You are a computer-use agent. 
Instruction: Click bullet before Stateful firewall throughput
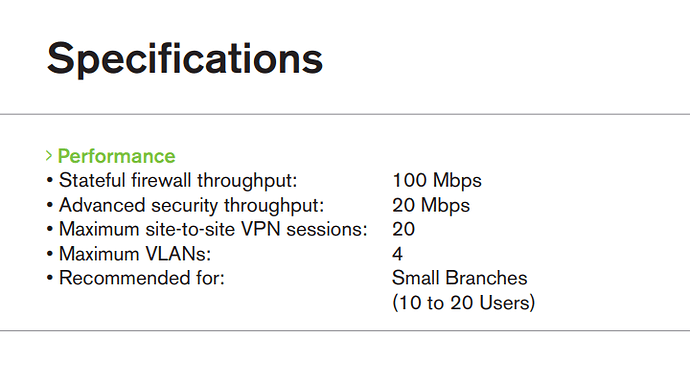50,180
